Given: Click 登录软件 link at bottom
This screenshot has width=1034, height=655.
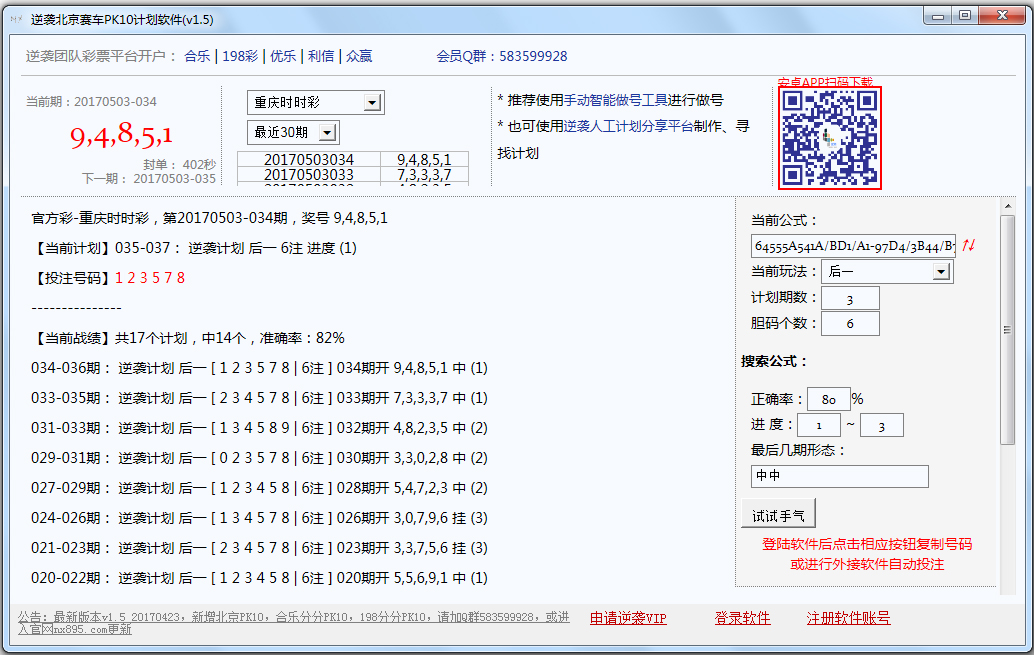Looking at the screenshot, I should coord(742,618).
